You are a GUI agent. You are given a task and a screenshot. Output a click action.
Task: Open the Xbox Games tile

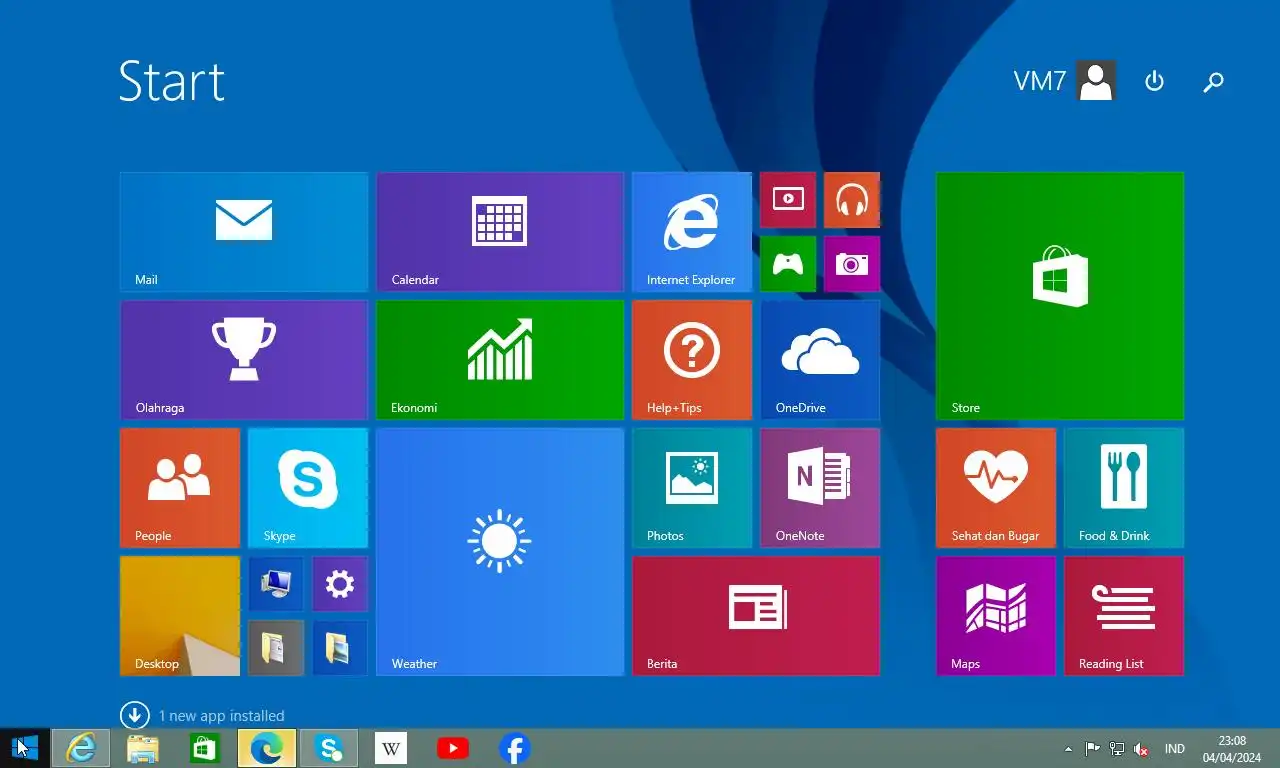coord(788,264)
